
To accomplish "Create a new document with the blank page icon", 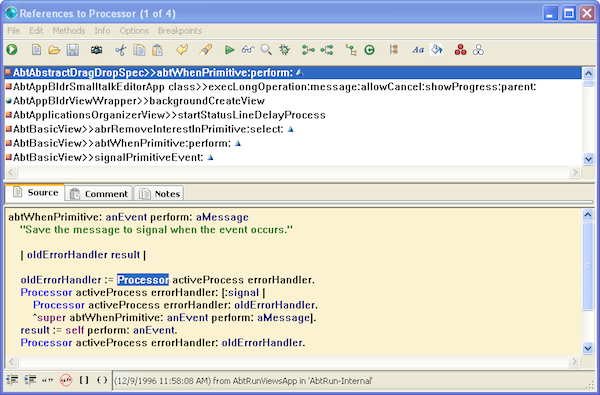I will (36, 50).
